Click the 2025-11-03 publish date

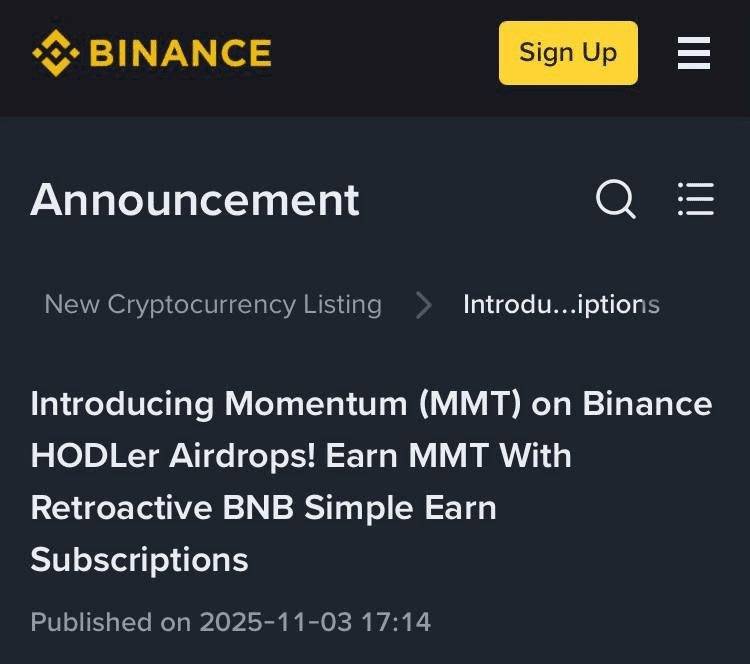tap(276, 622)
